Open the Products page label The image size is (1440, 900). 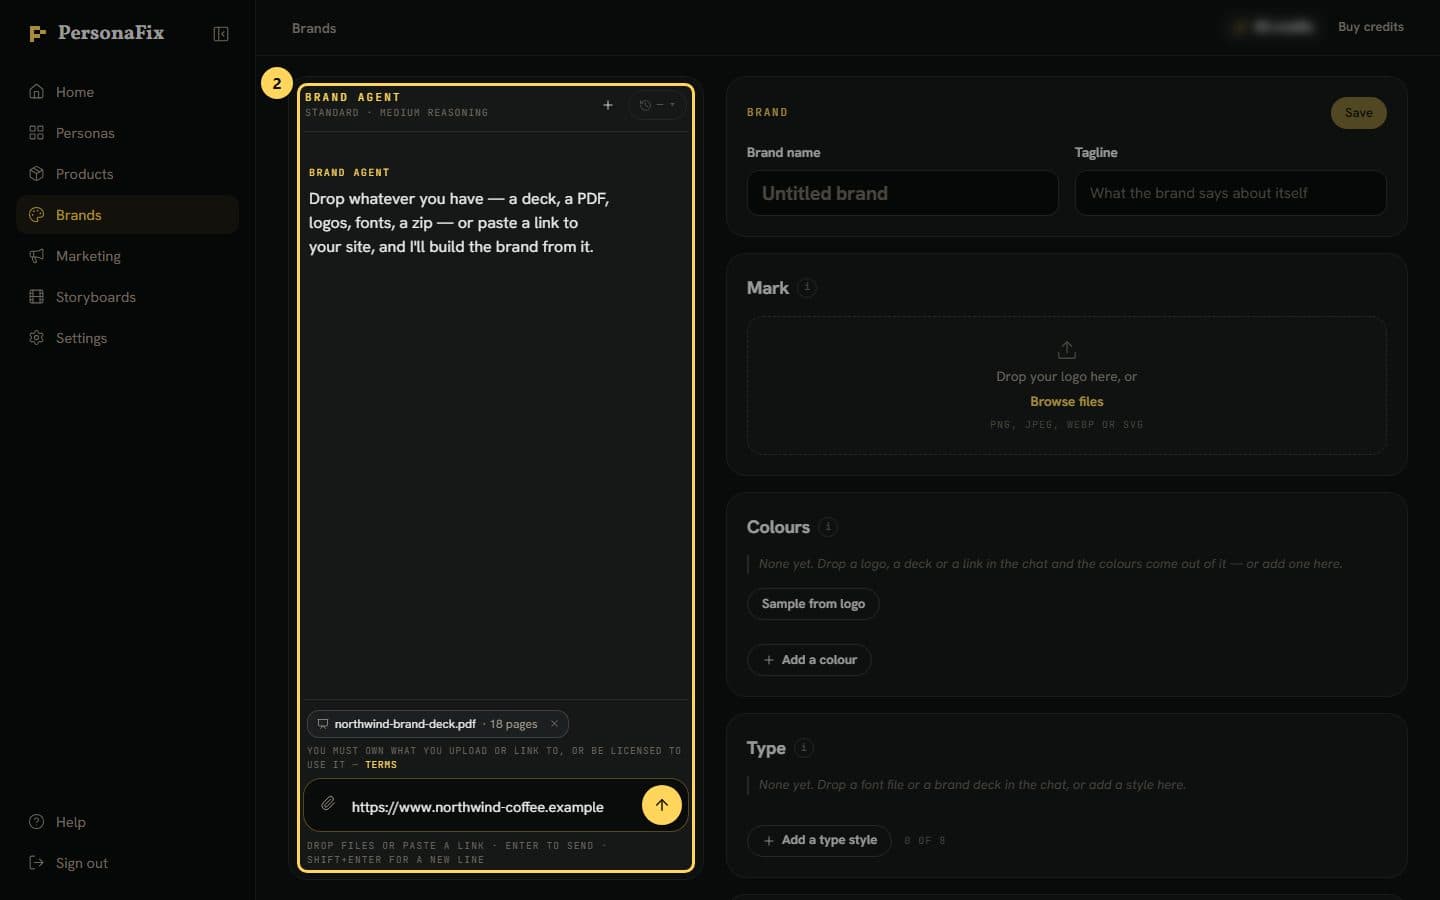pyautogui.click(x=85, y=174)
